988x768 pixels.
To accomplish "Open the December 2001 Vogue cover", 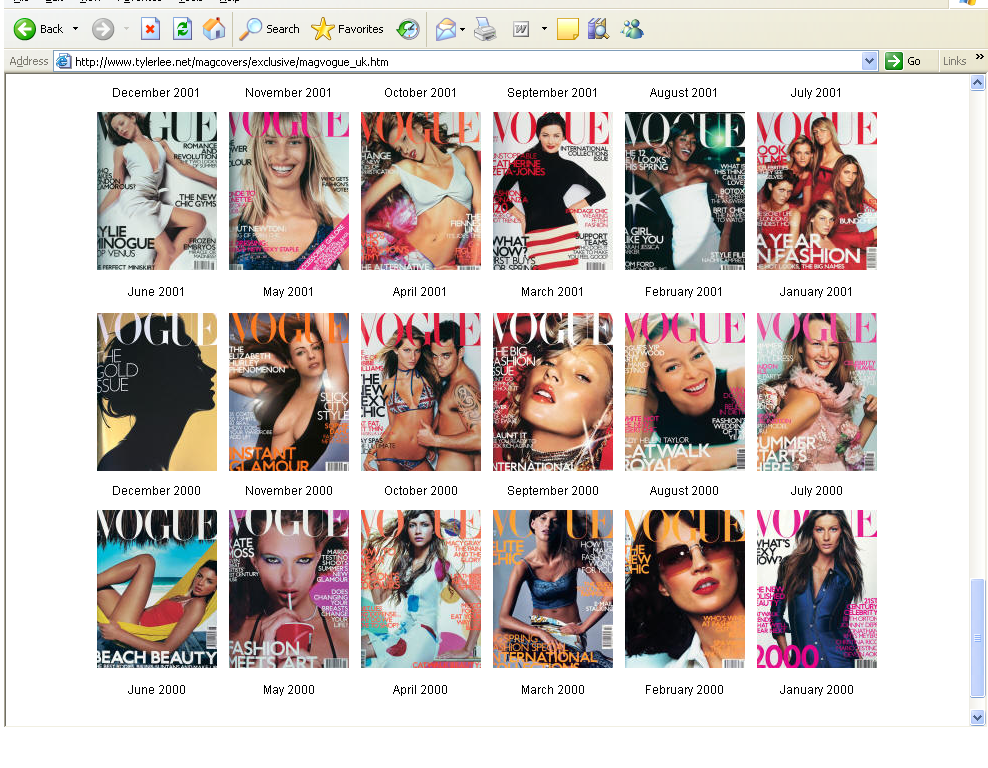I will pyautogui.click(x=157, y=191).
